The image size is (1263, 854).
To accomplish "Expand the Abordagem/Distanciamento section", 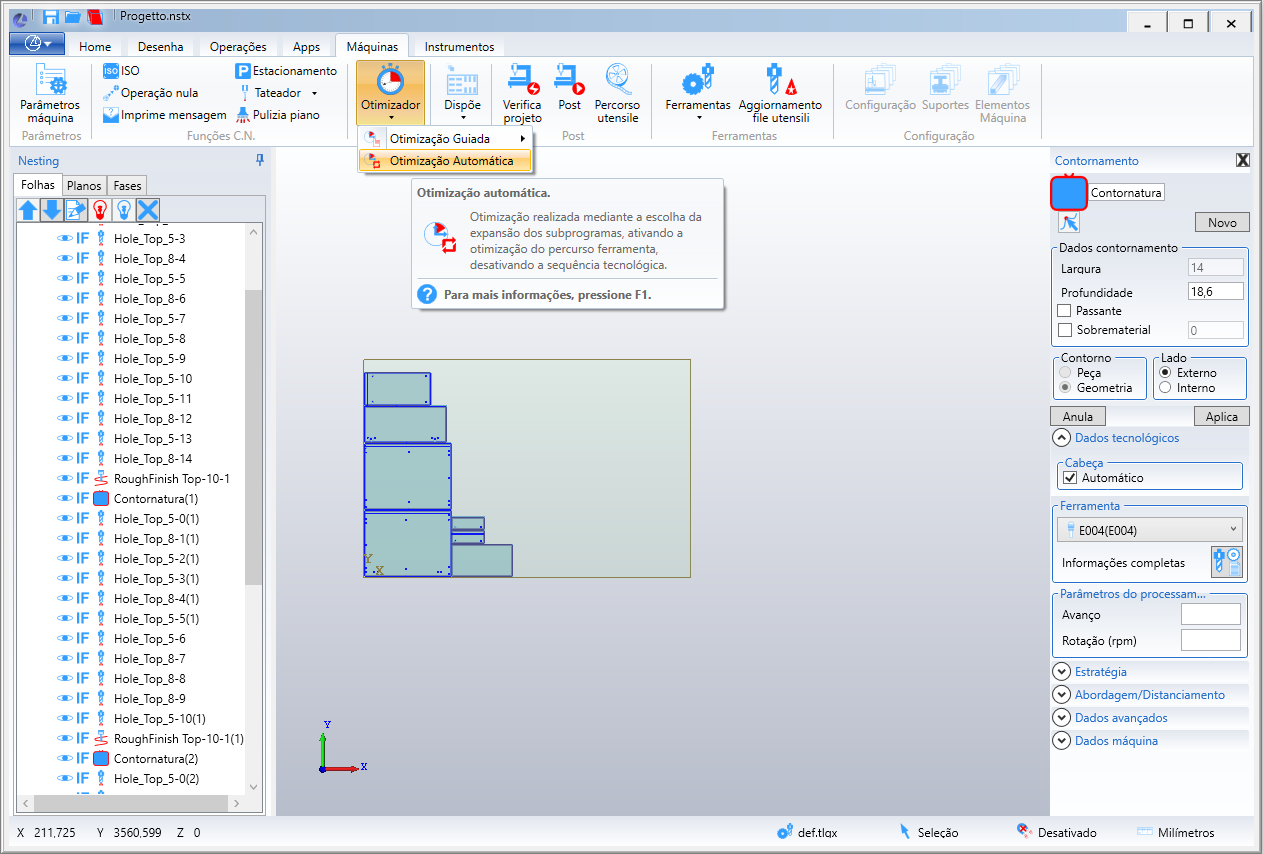I will [1060, 695].
